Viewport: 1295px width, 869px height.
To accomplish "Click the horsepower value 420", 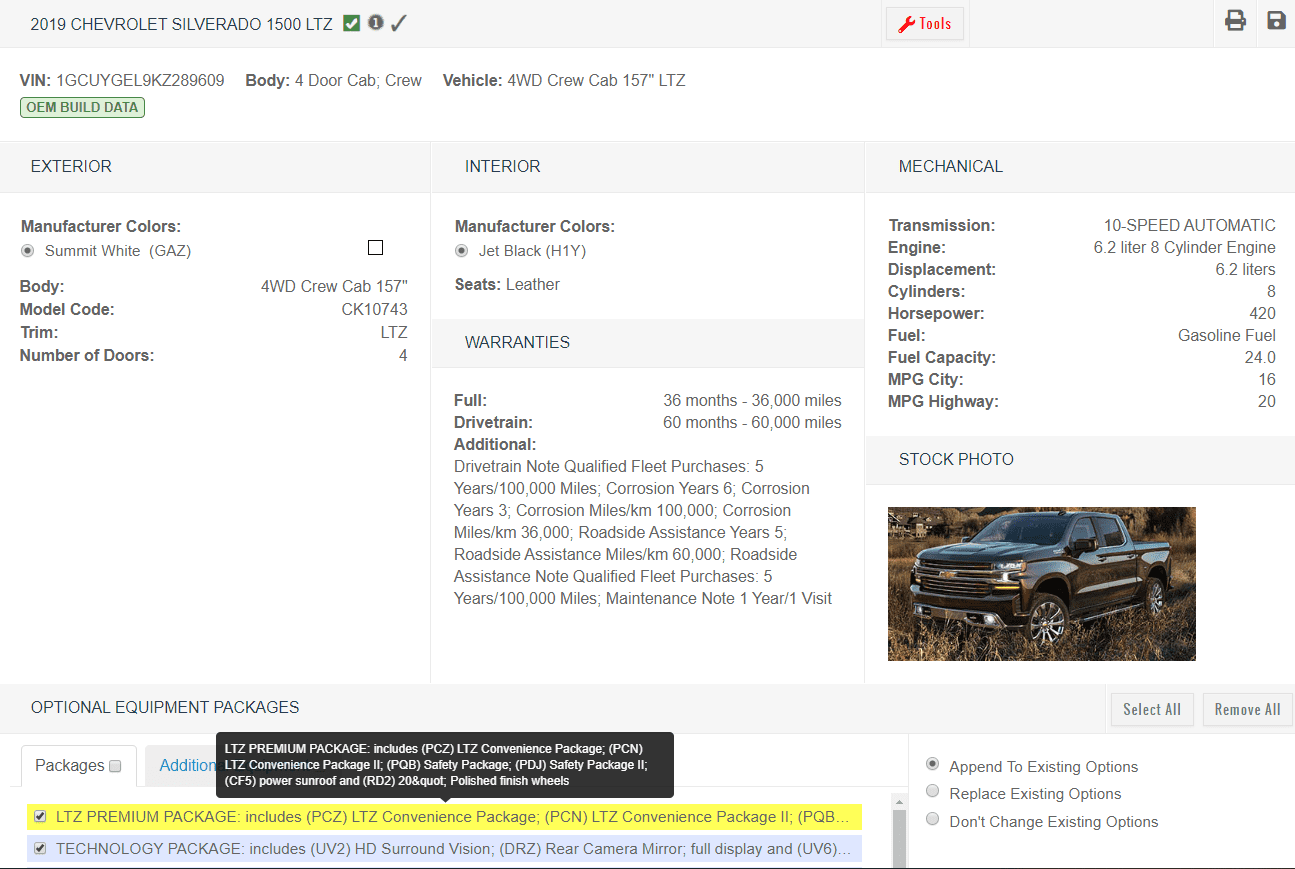I will [1263, 314].
